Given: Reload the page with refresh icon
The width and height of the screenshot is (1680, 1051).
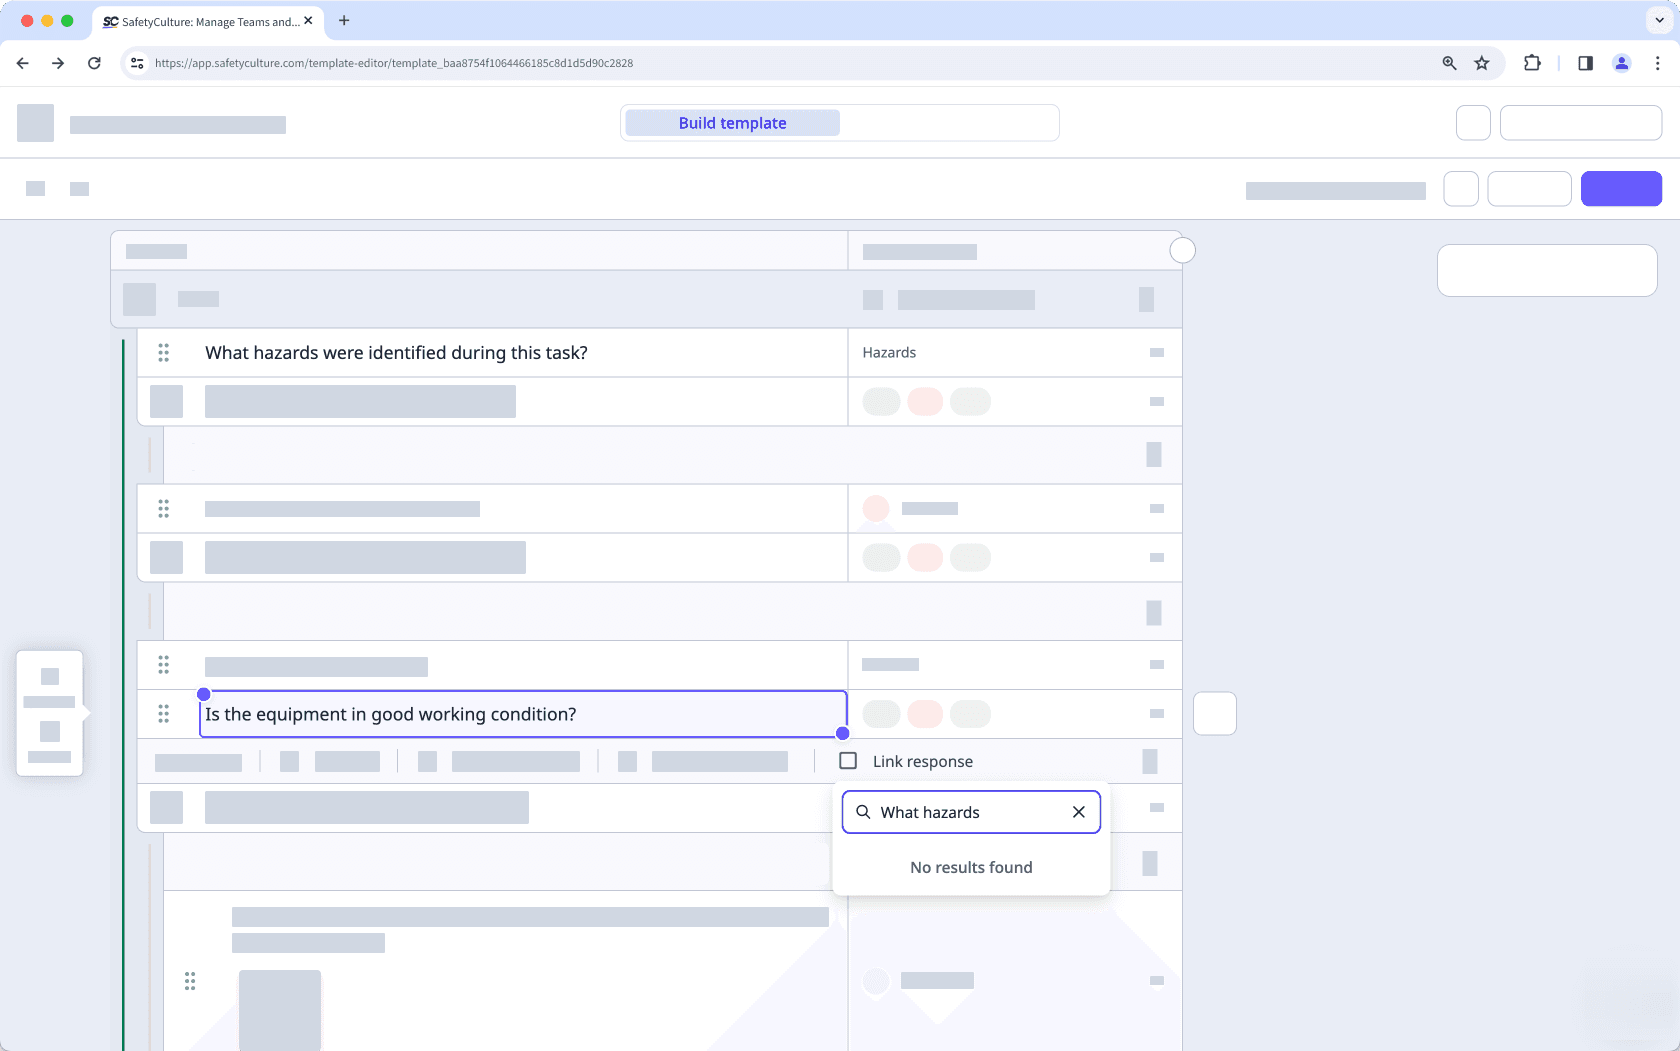Looking at the screenshot, I should pyautogui.click(x=94, y=63).
